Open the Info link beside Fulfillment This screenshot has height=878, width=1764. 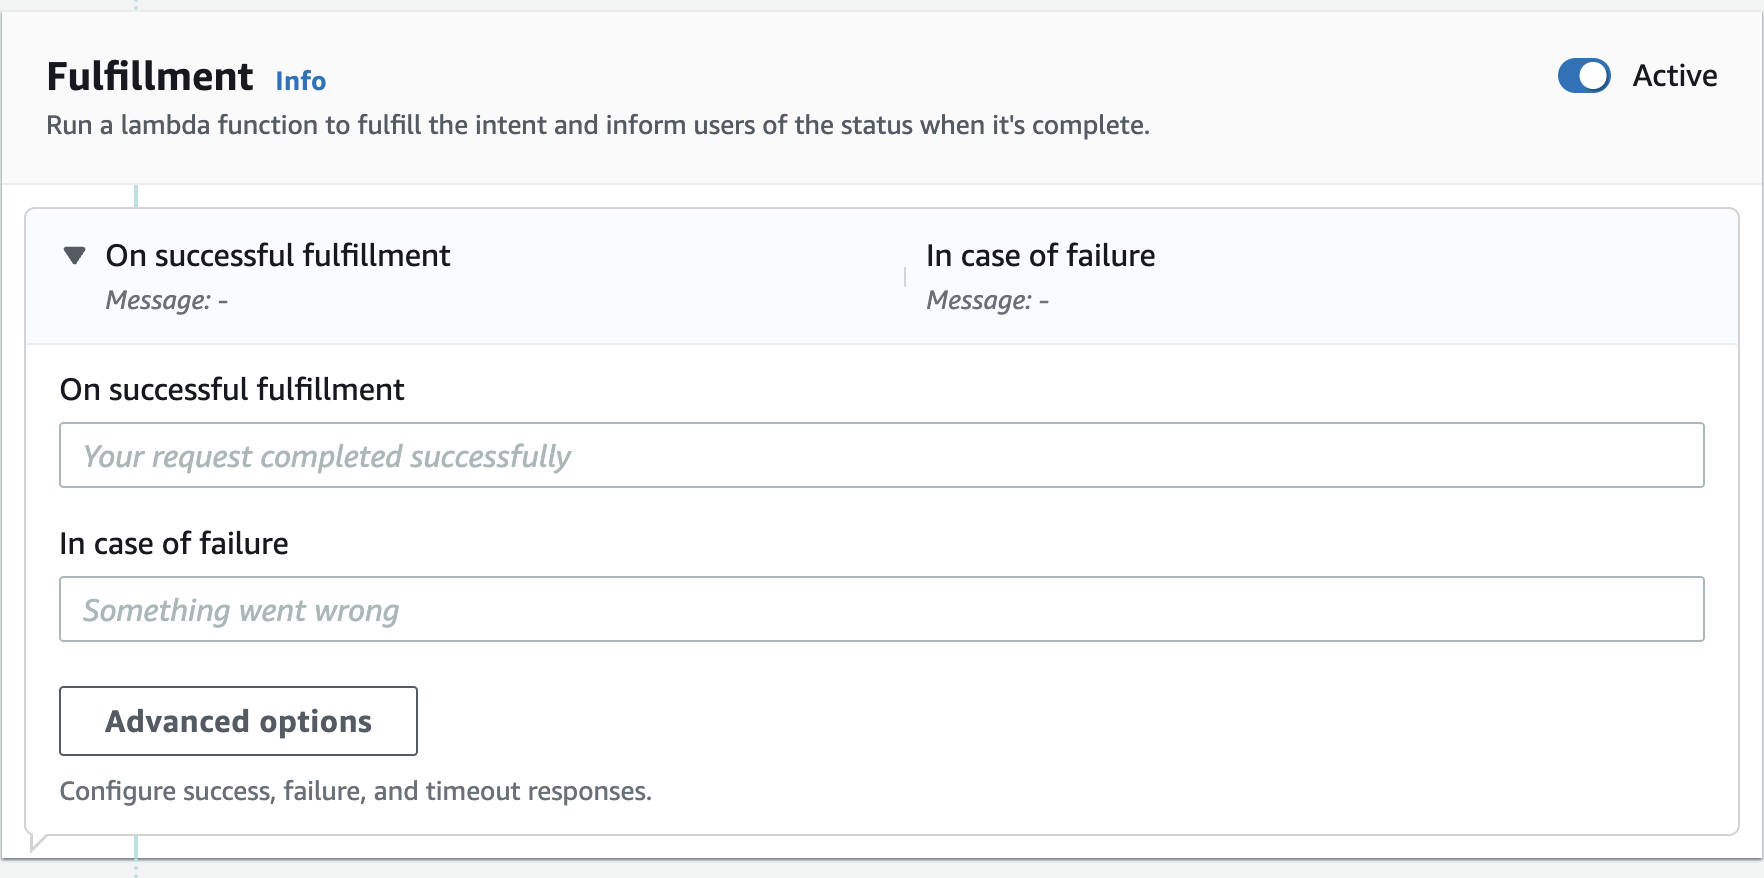[x=300, y=81]
